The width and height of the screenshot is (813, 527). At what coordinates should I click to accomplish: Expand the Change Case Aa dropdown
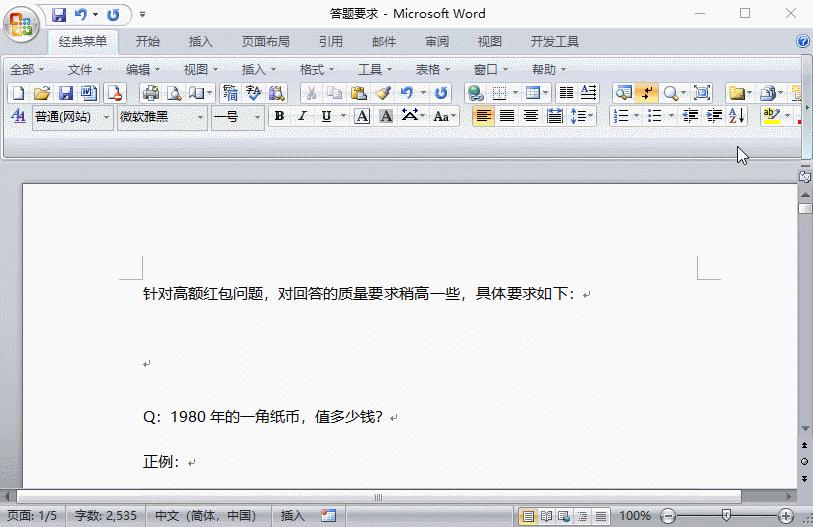454,116
